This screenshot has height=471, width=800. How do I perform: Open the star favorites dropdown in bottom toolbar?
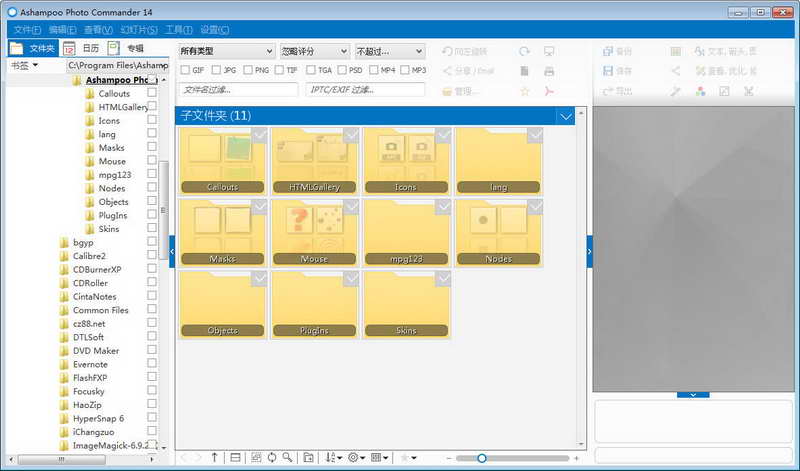pos(408,458)
